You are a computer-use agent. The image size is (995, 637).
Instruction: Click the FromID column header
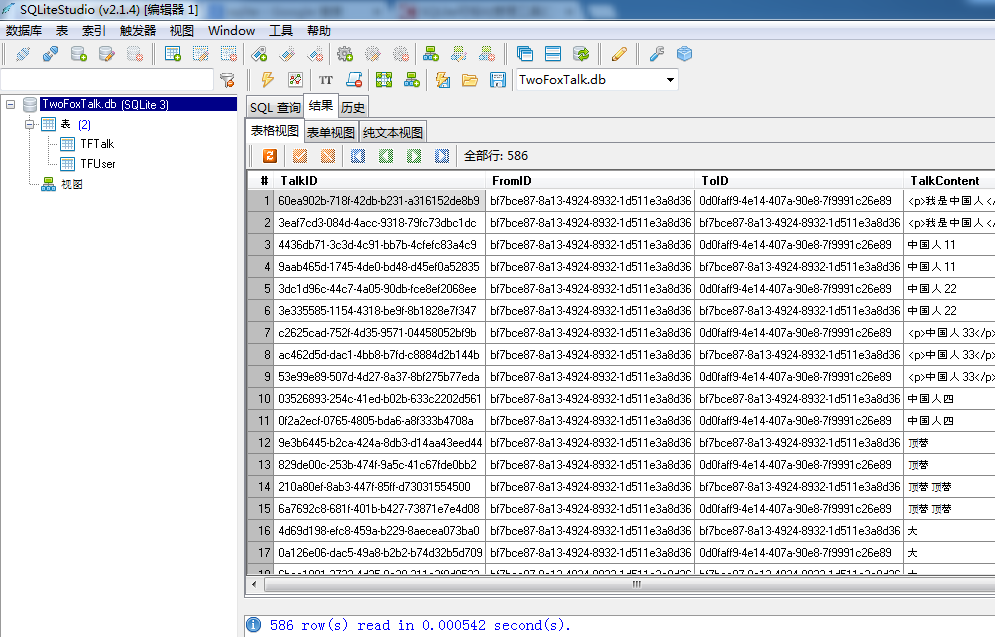tap(590, 181)
